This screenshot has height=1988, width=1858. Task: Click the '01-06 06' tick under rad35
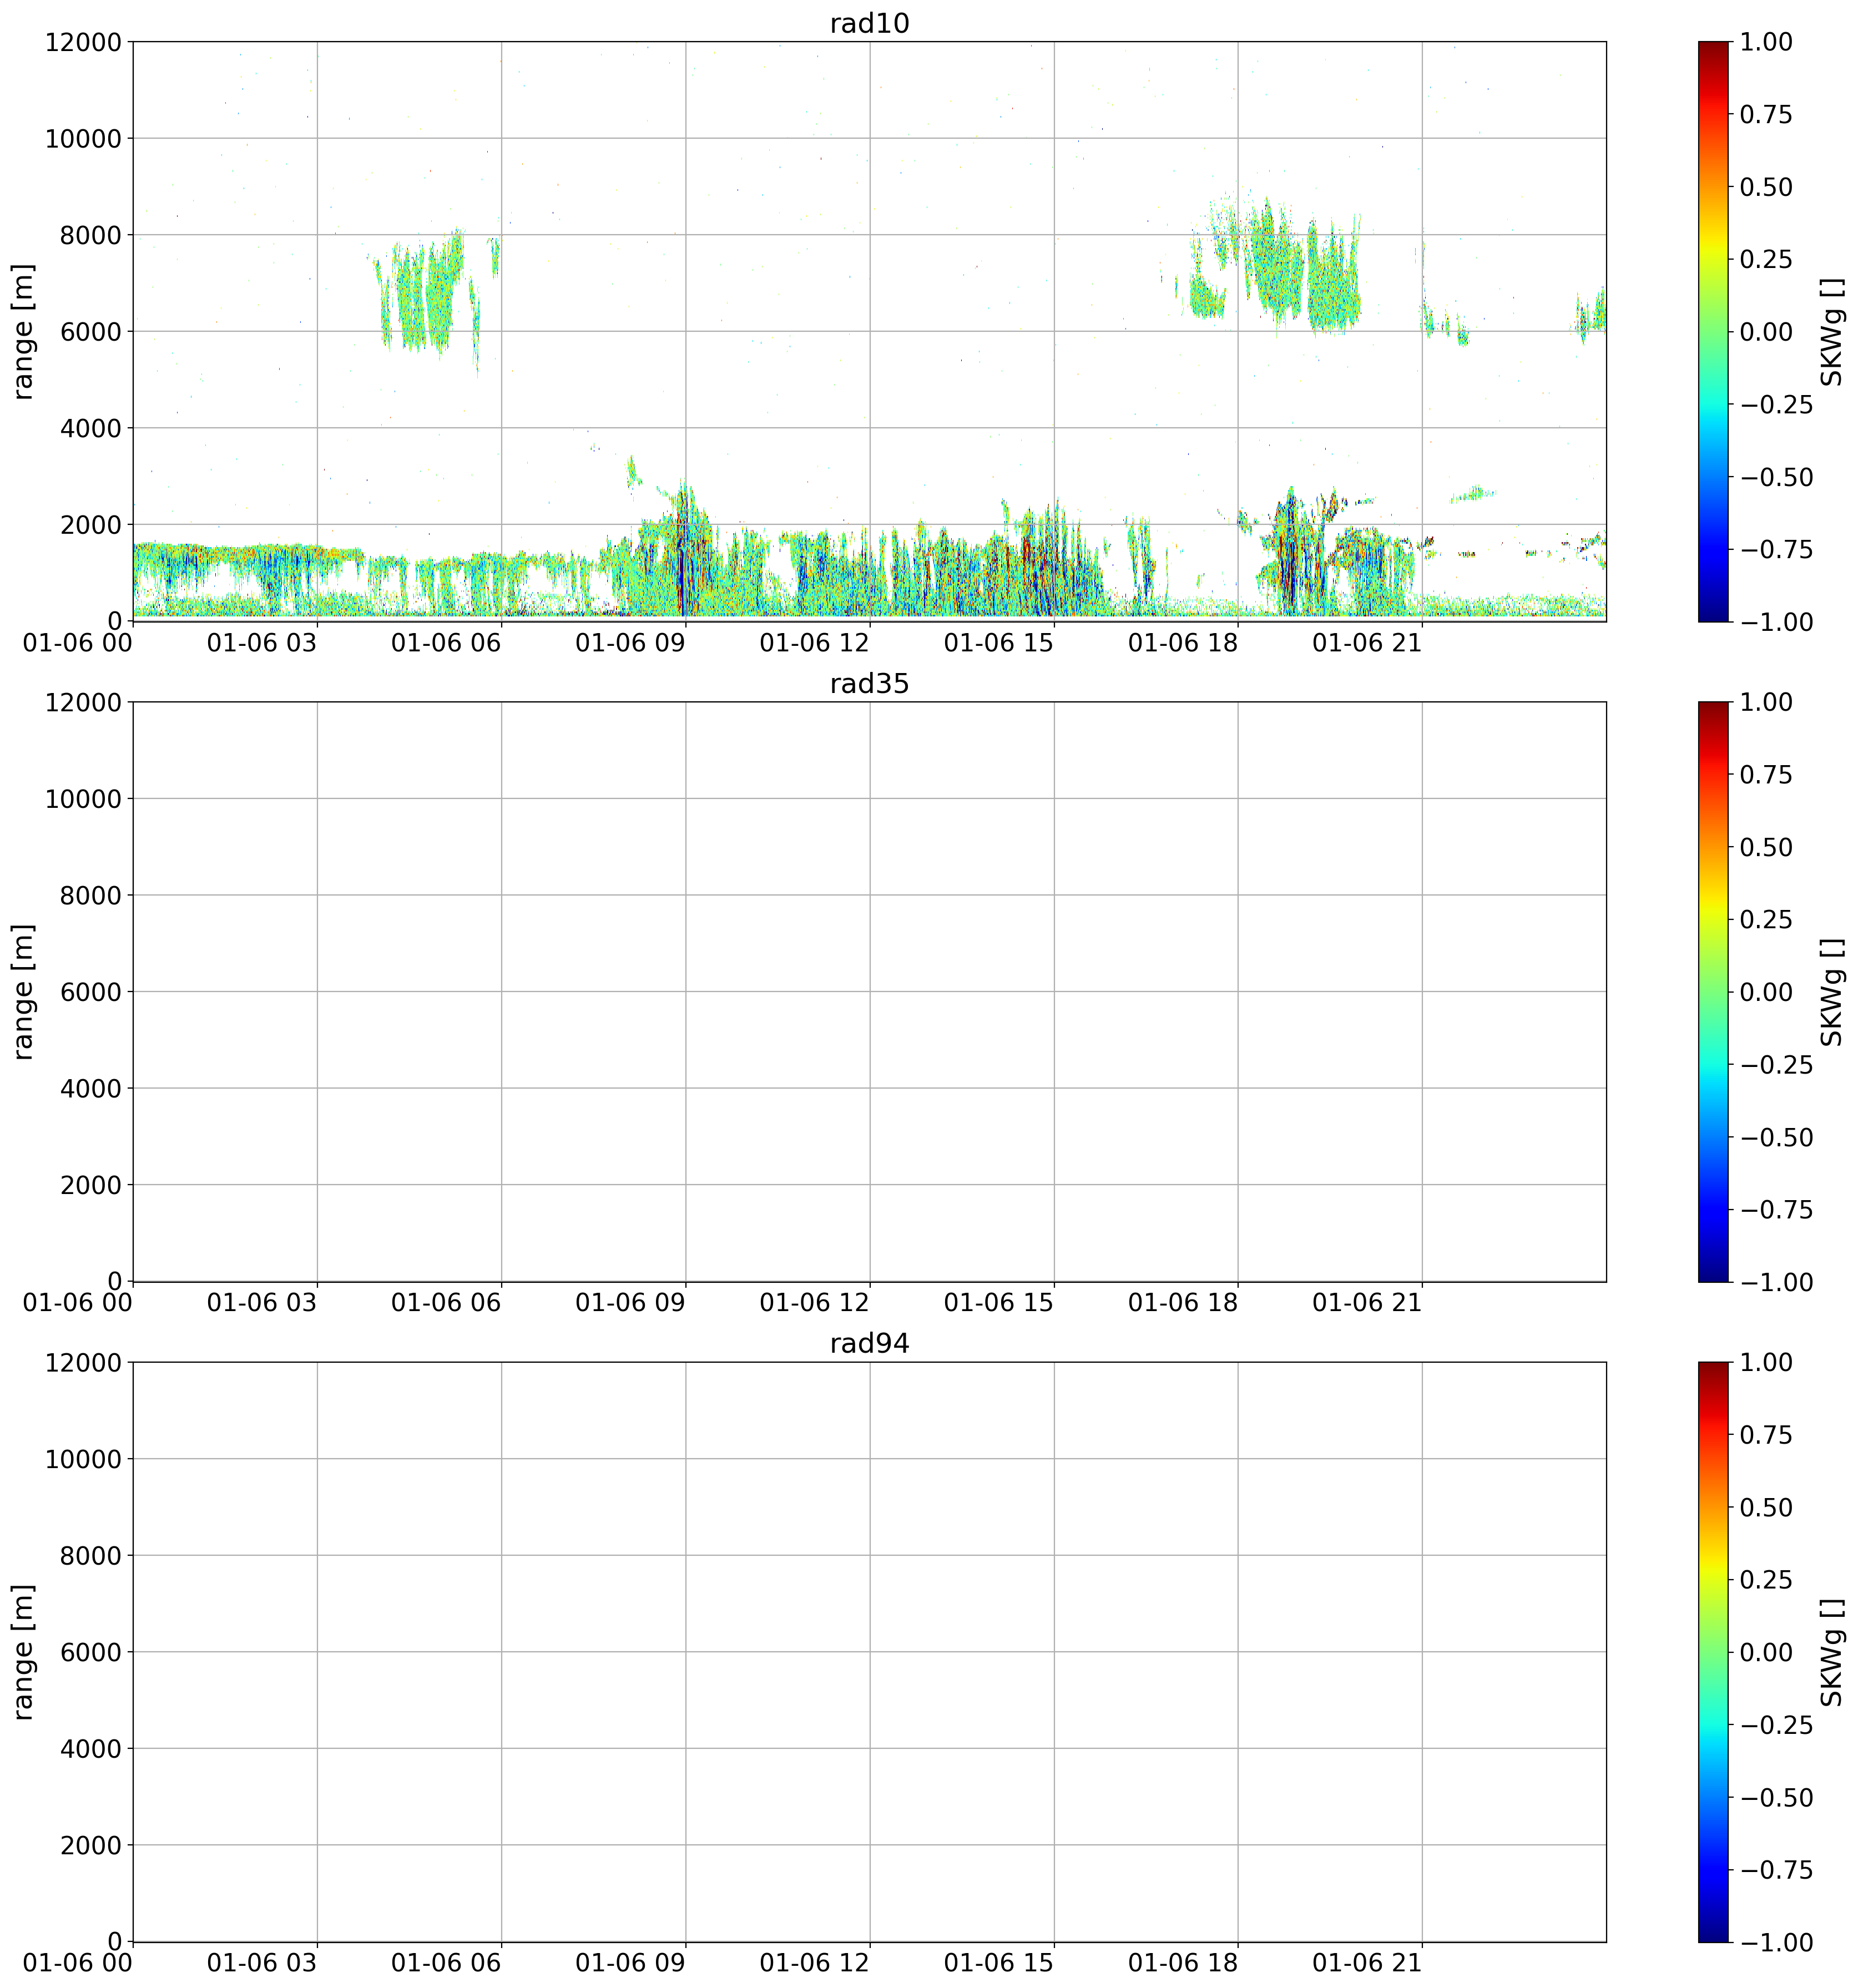click(446, 1303)
